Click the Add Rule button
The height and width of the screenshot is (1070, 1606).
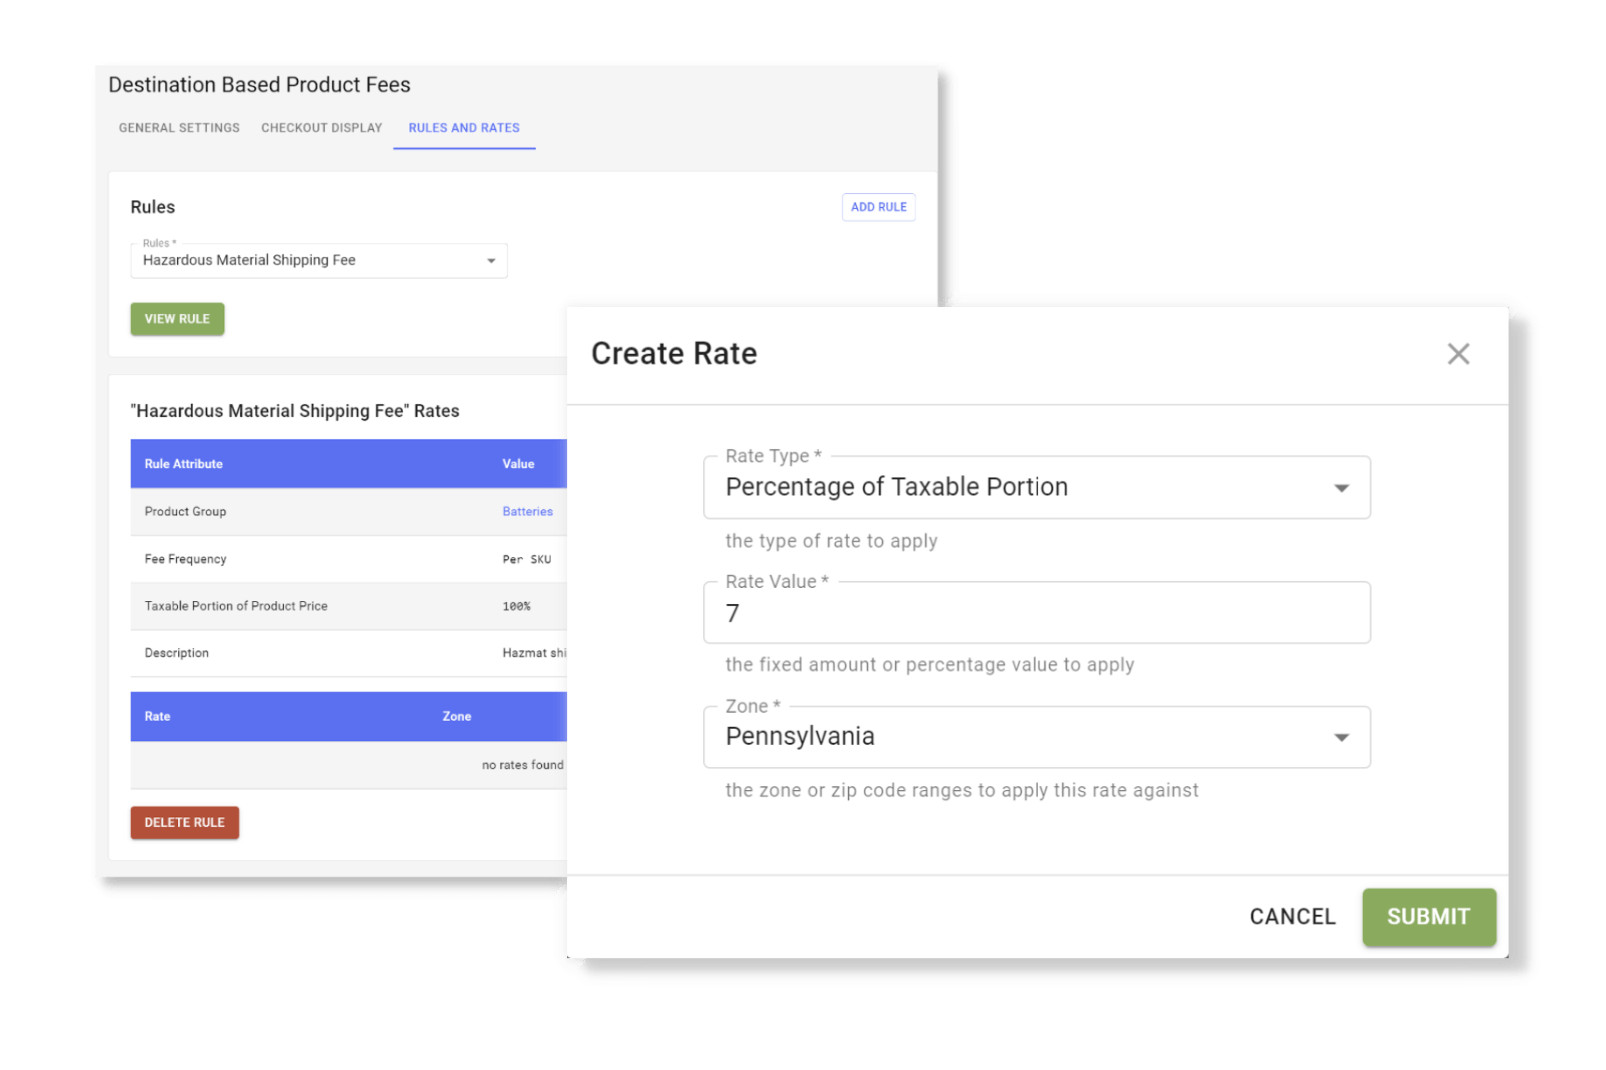pyautogui.click(x=878, y=207)
